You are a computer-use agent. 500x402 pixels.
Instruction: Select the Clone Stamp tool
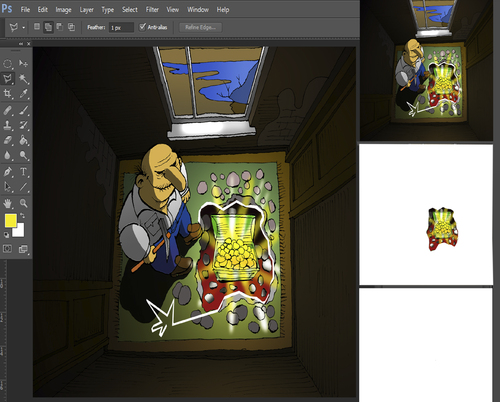click(8, 125)
